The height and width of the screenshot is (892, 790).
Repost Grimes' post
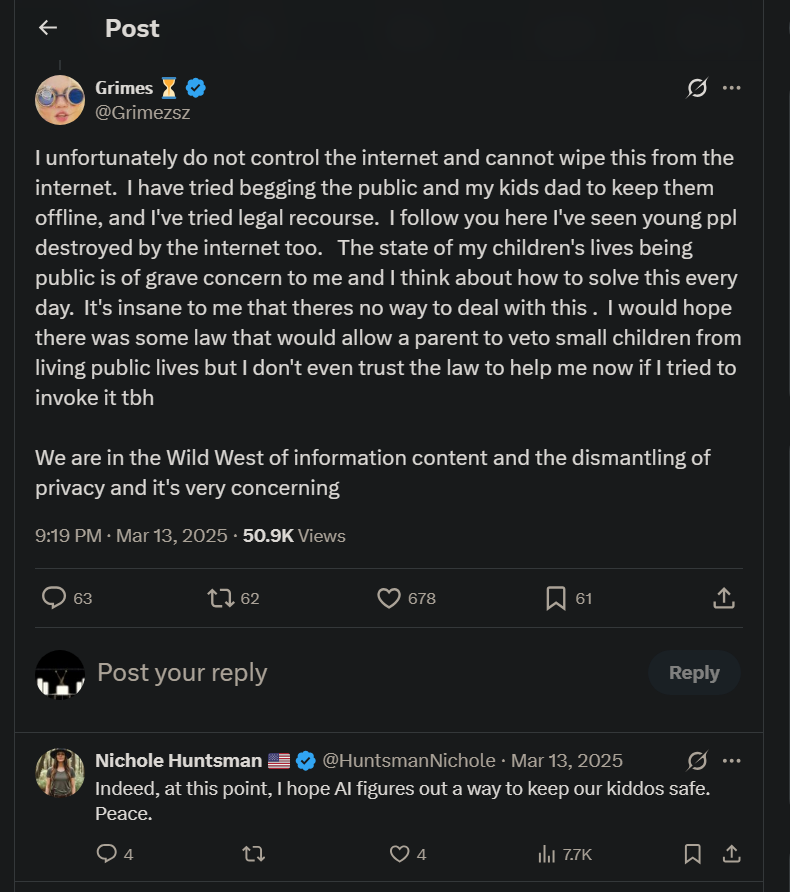coord(220,598)
